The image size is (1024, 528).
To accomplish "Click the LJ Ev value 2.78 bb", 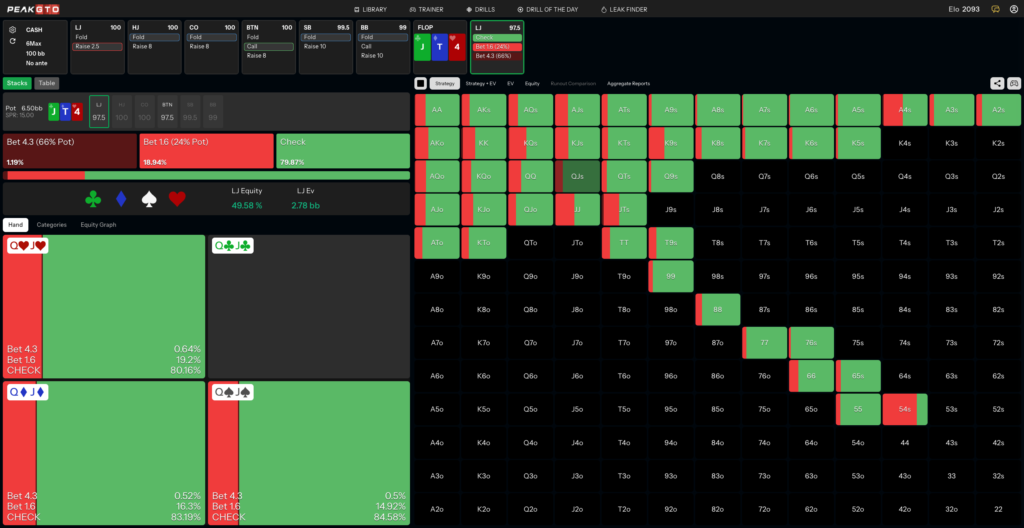I will pyautogui.click(x=306, y=206).
